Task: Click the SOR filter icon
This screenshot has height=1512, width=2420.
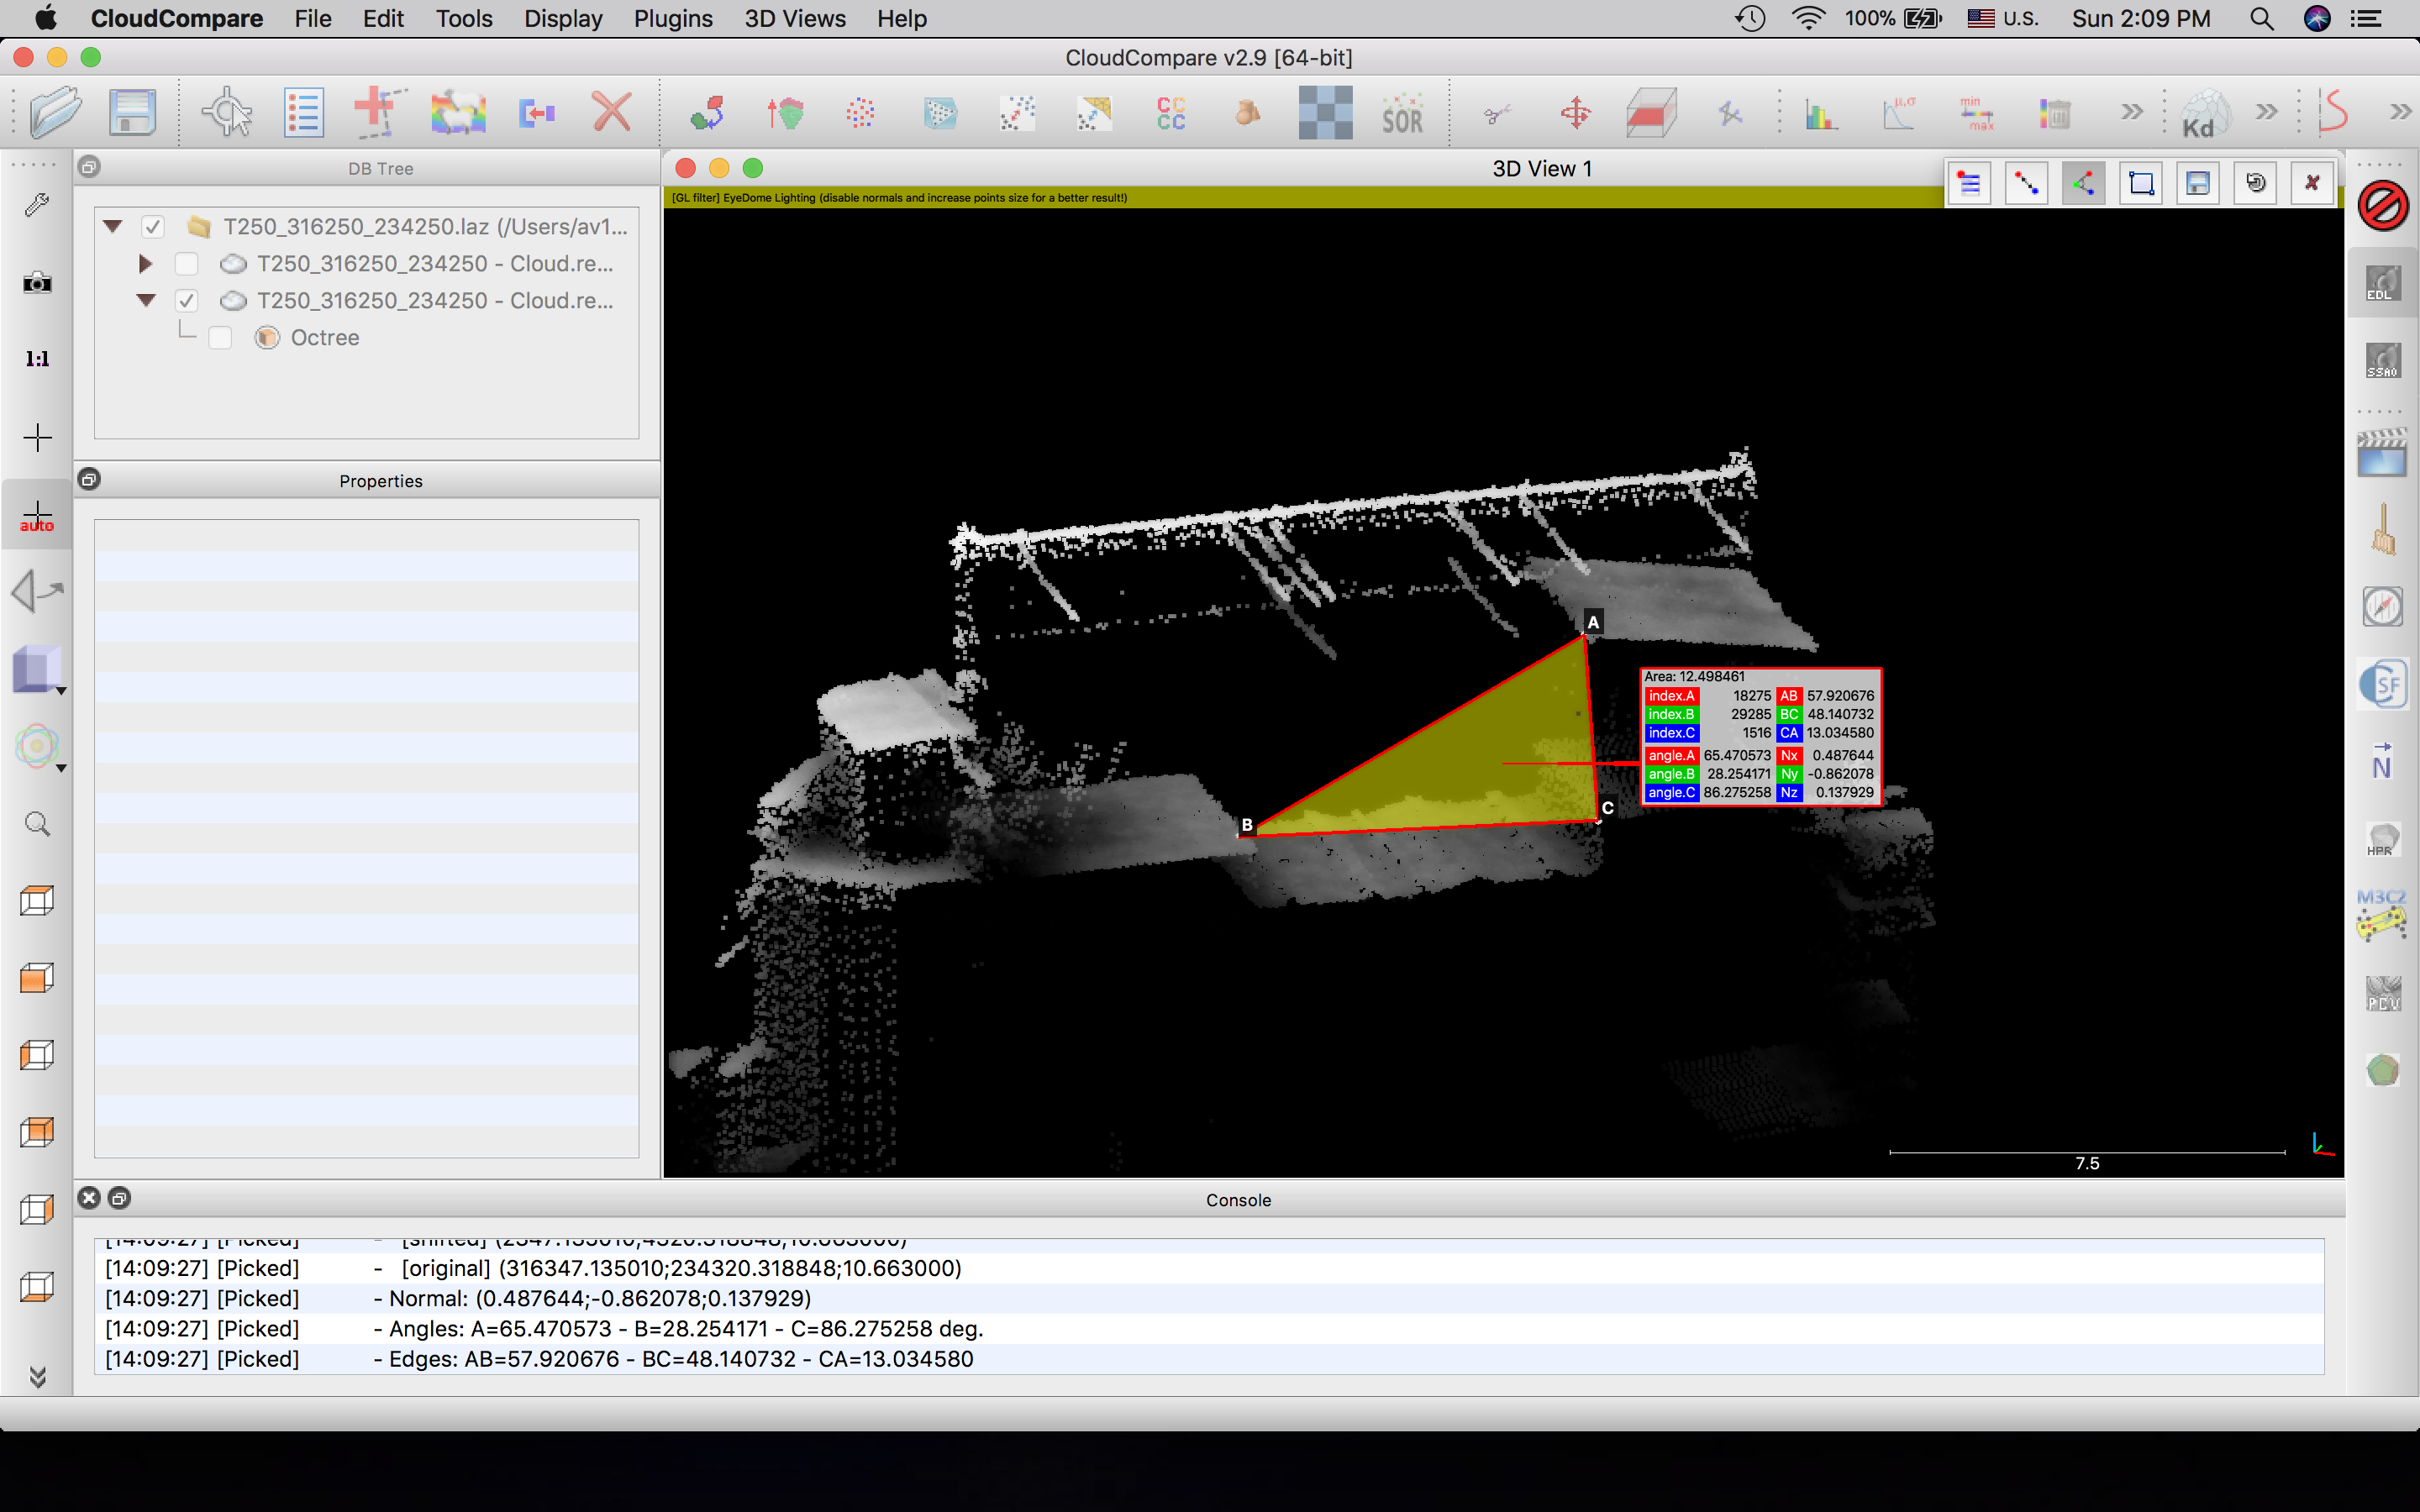Action: point(1402,114)
